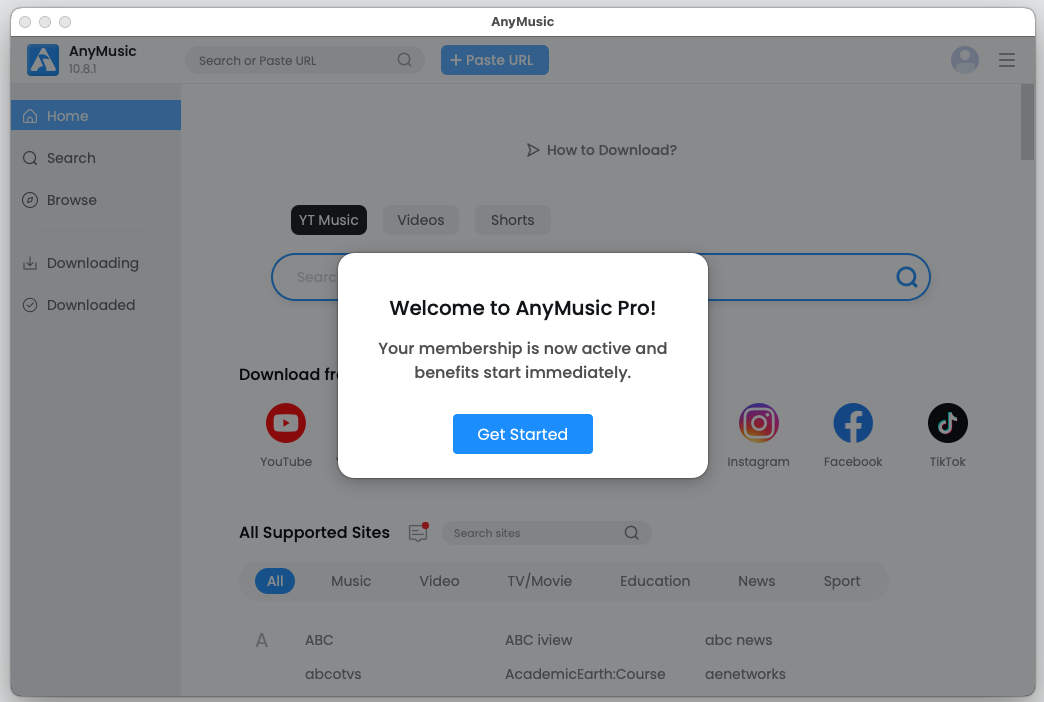Click the magnifier in top URL search field

404,60
